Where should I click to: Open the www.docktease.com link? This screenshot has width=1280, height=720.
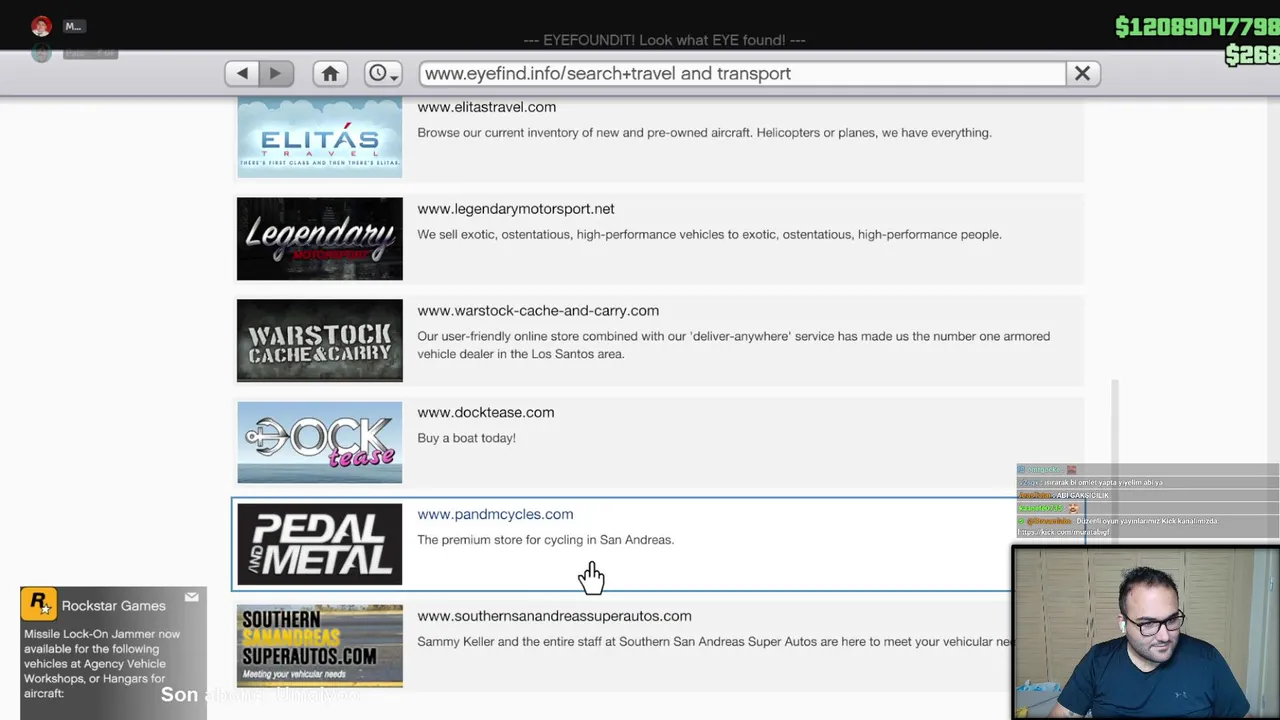[485, 412]
